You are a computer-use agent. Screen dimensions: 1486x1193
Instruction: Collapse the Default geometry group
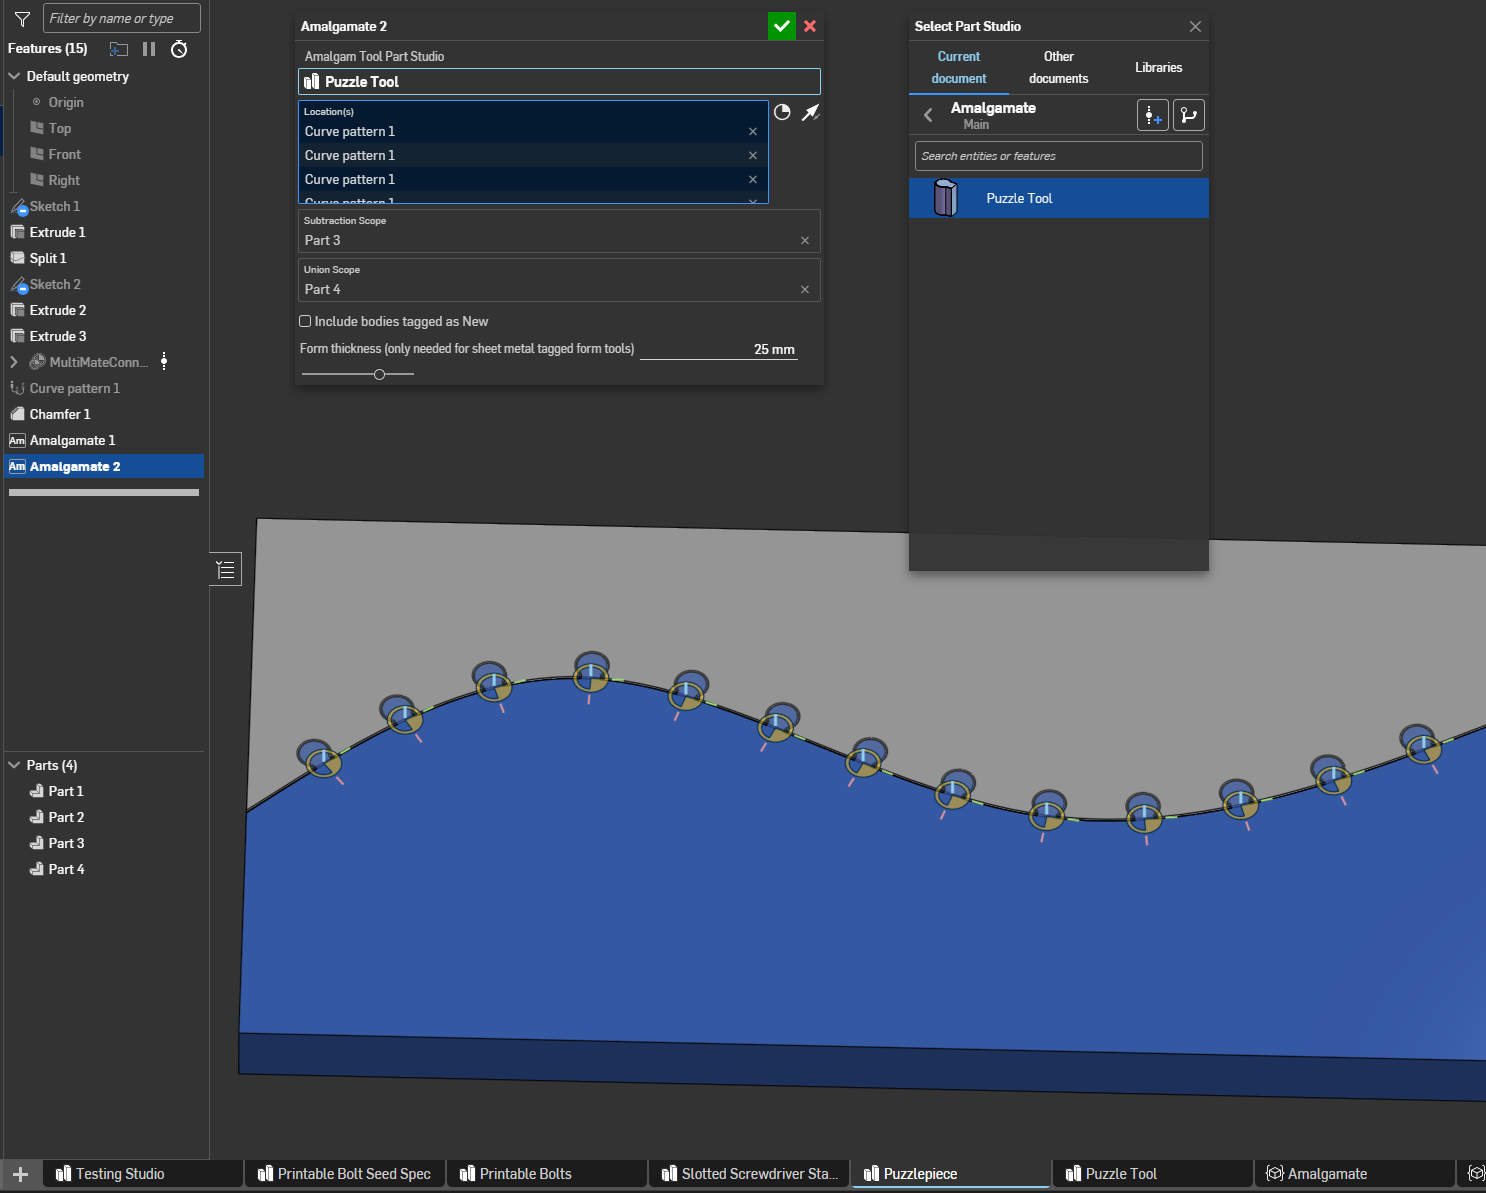(x=14, y=76)
